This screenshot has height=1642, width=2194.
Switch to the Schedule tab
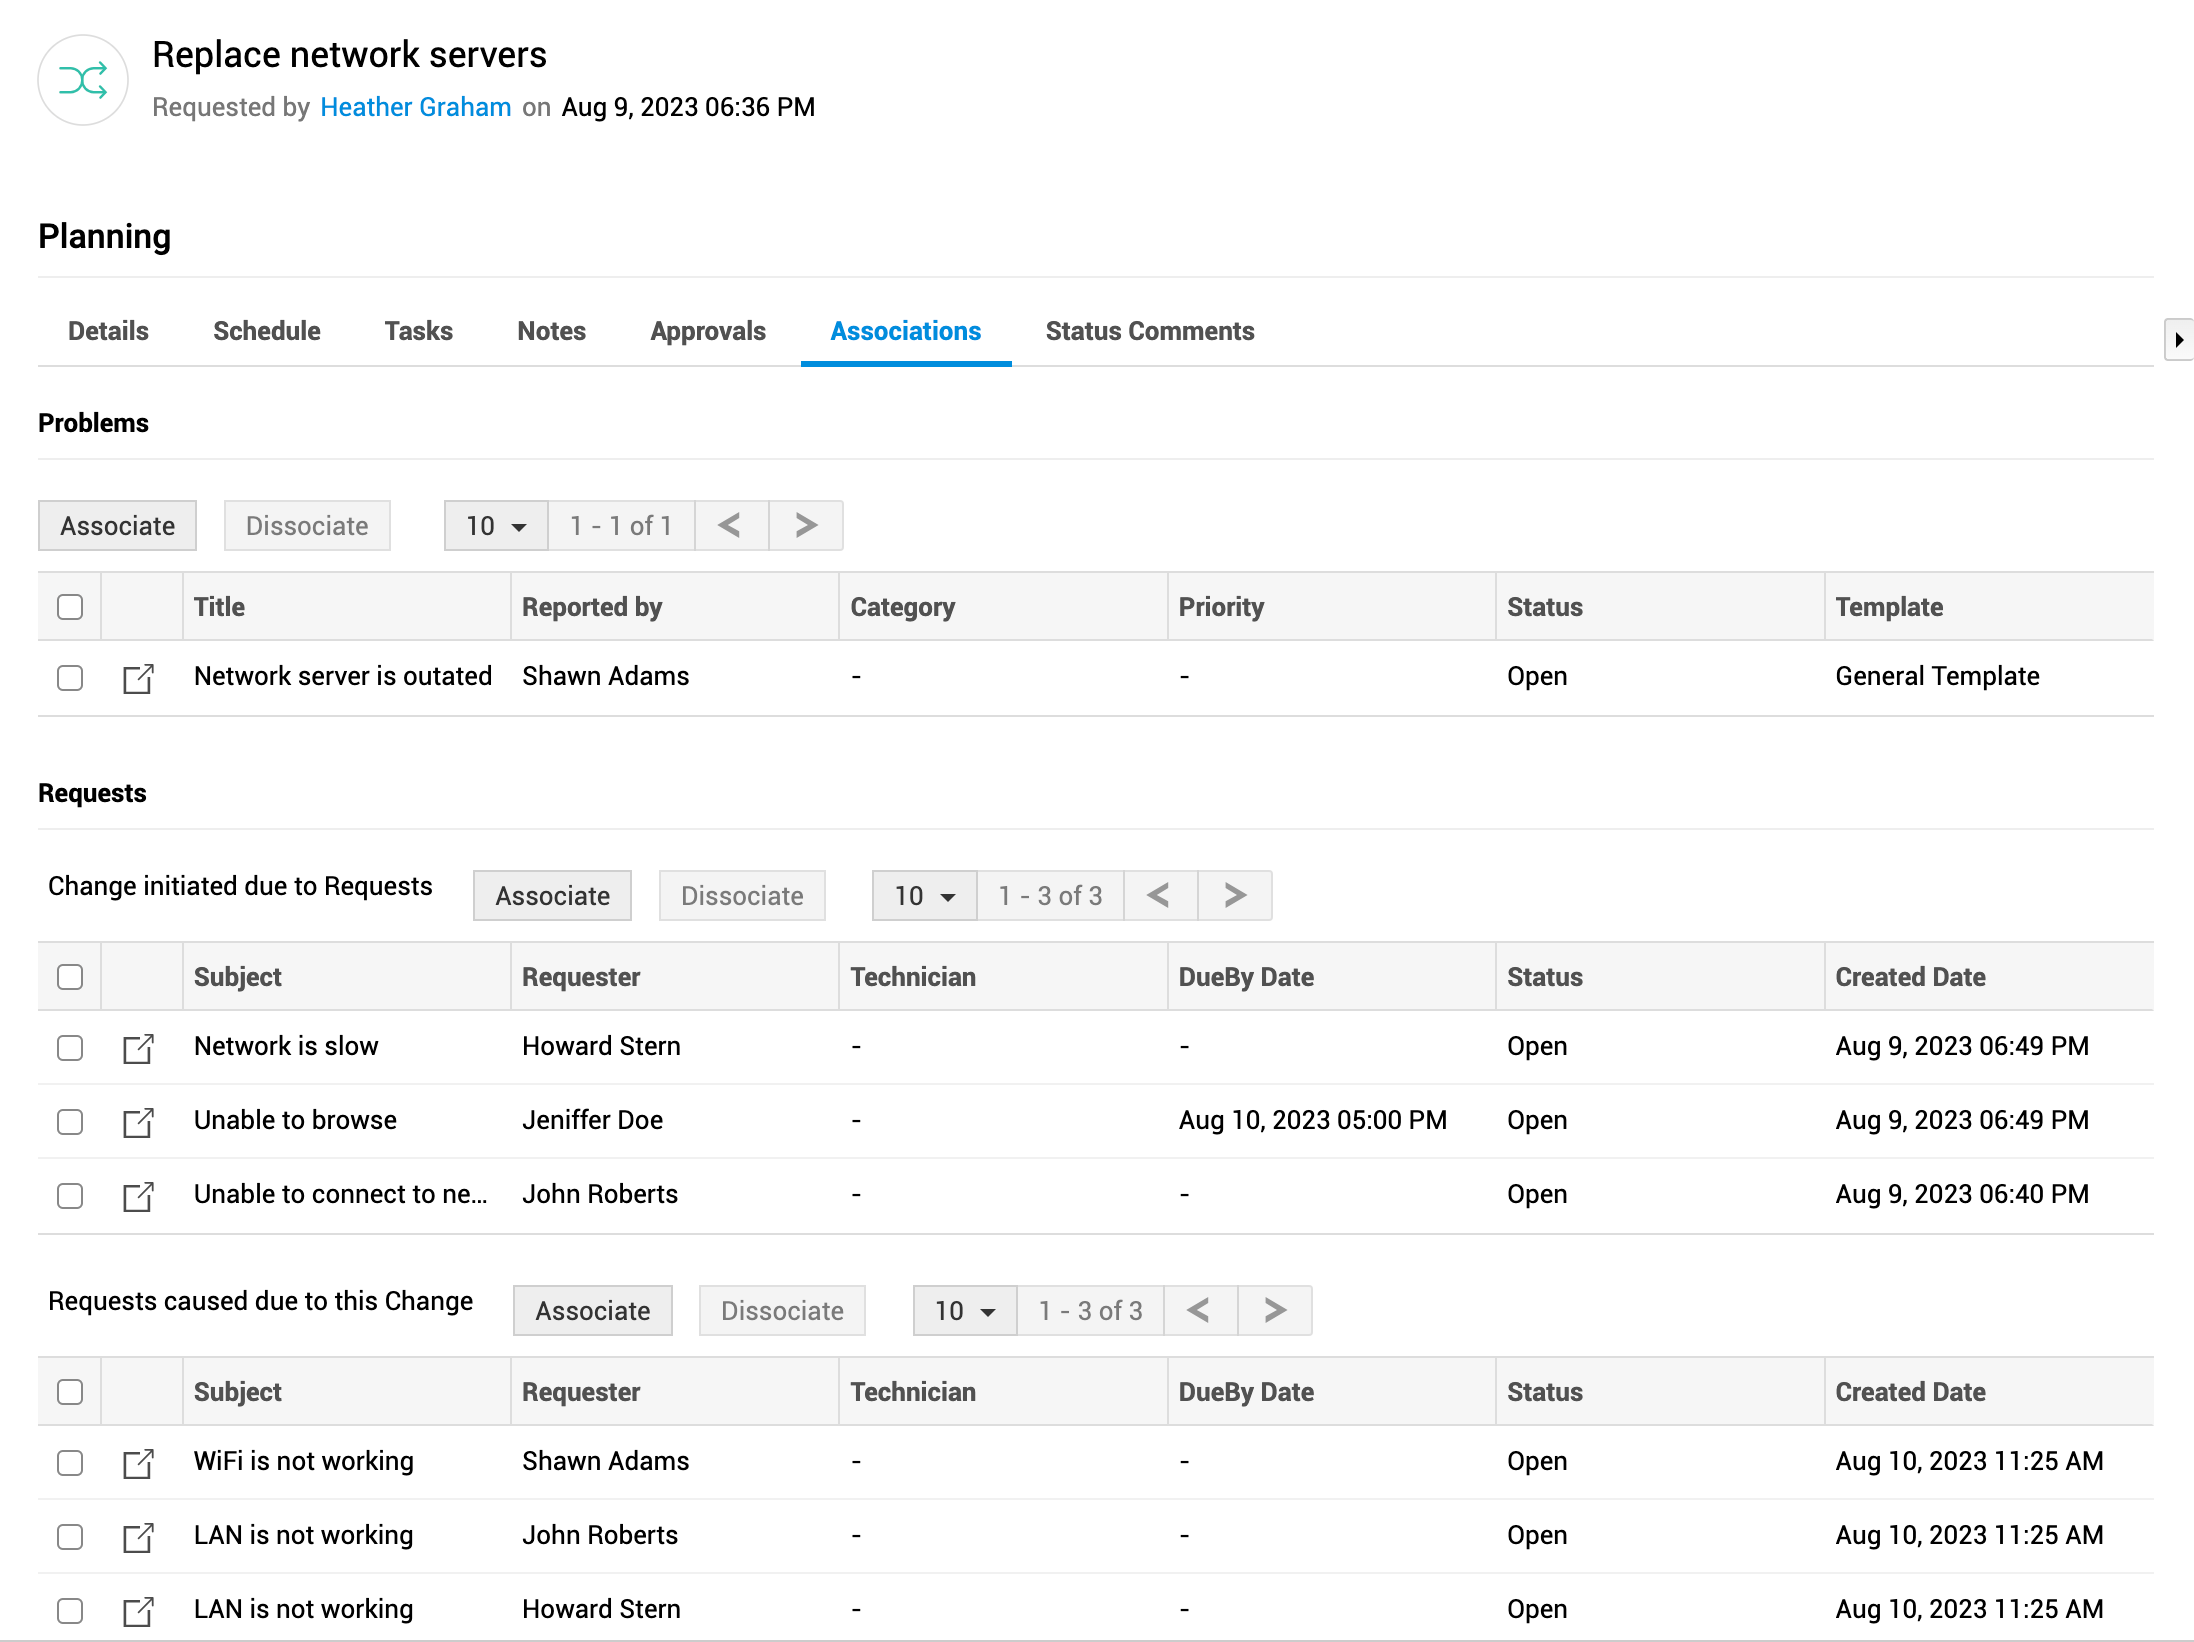[267, 331]
